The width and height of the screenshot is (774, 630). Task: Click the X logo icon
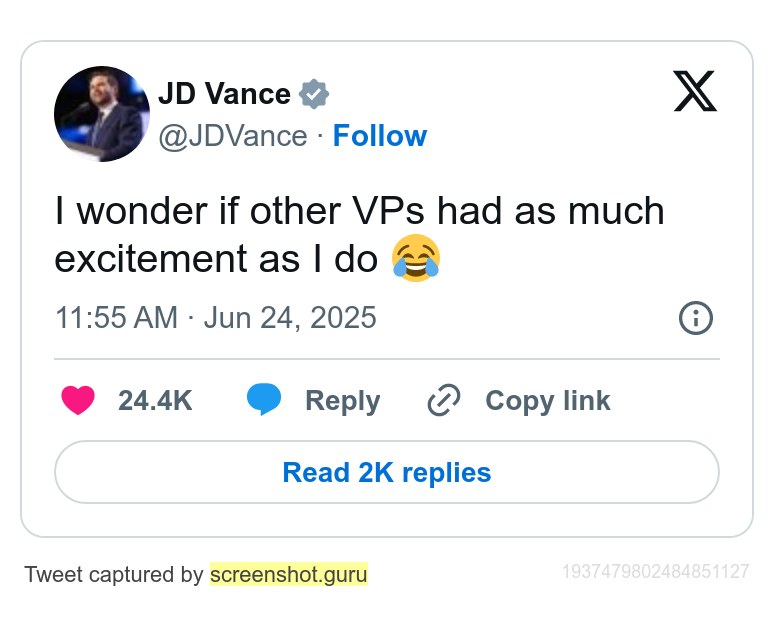(x=695, y=91)
